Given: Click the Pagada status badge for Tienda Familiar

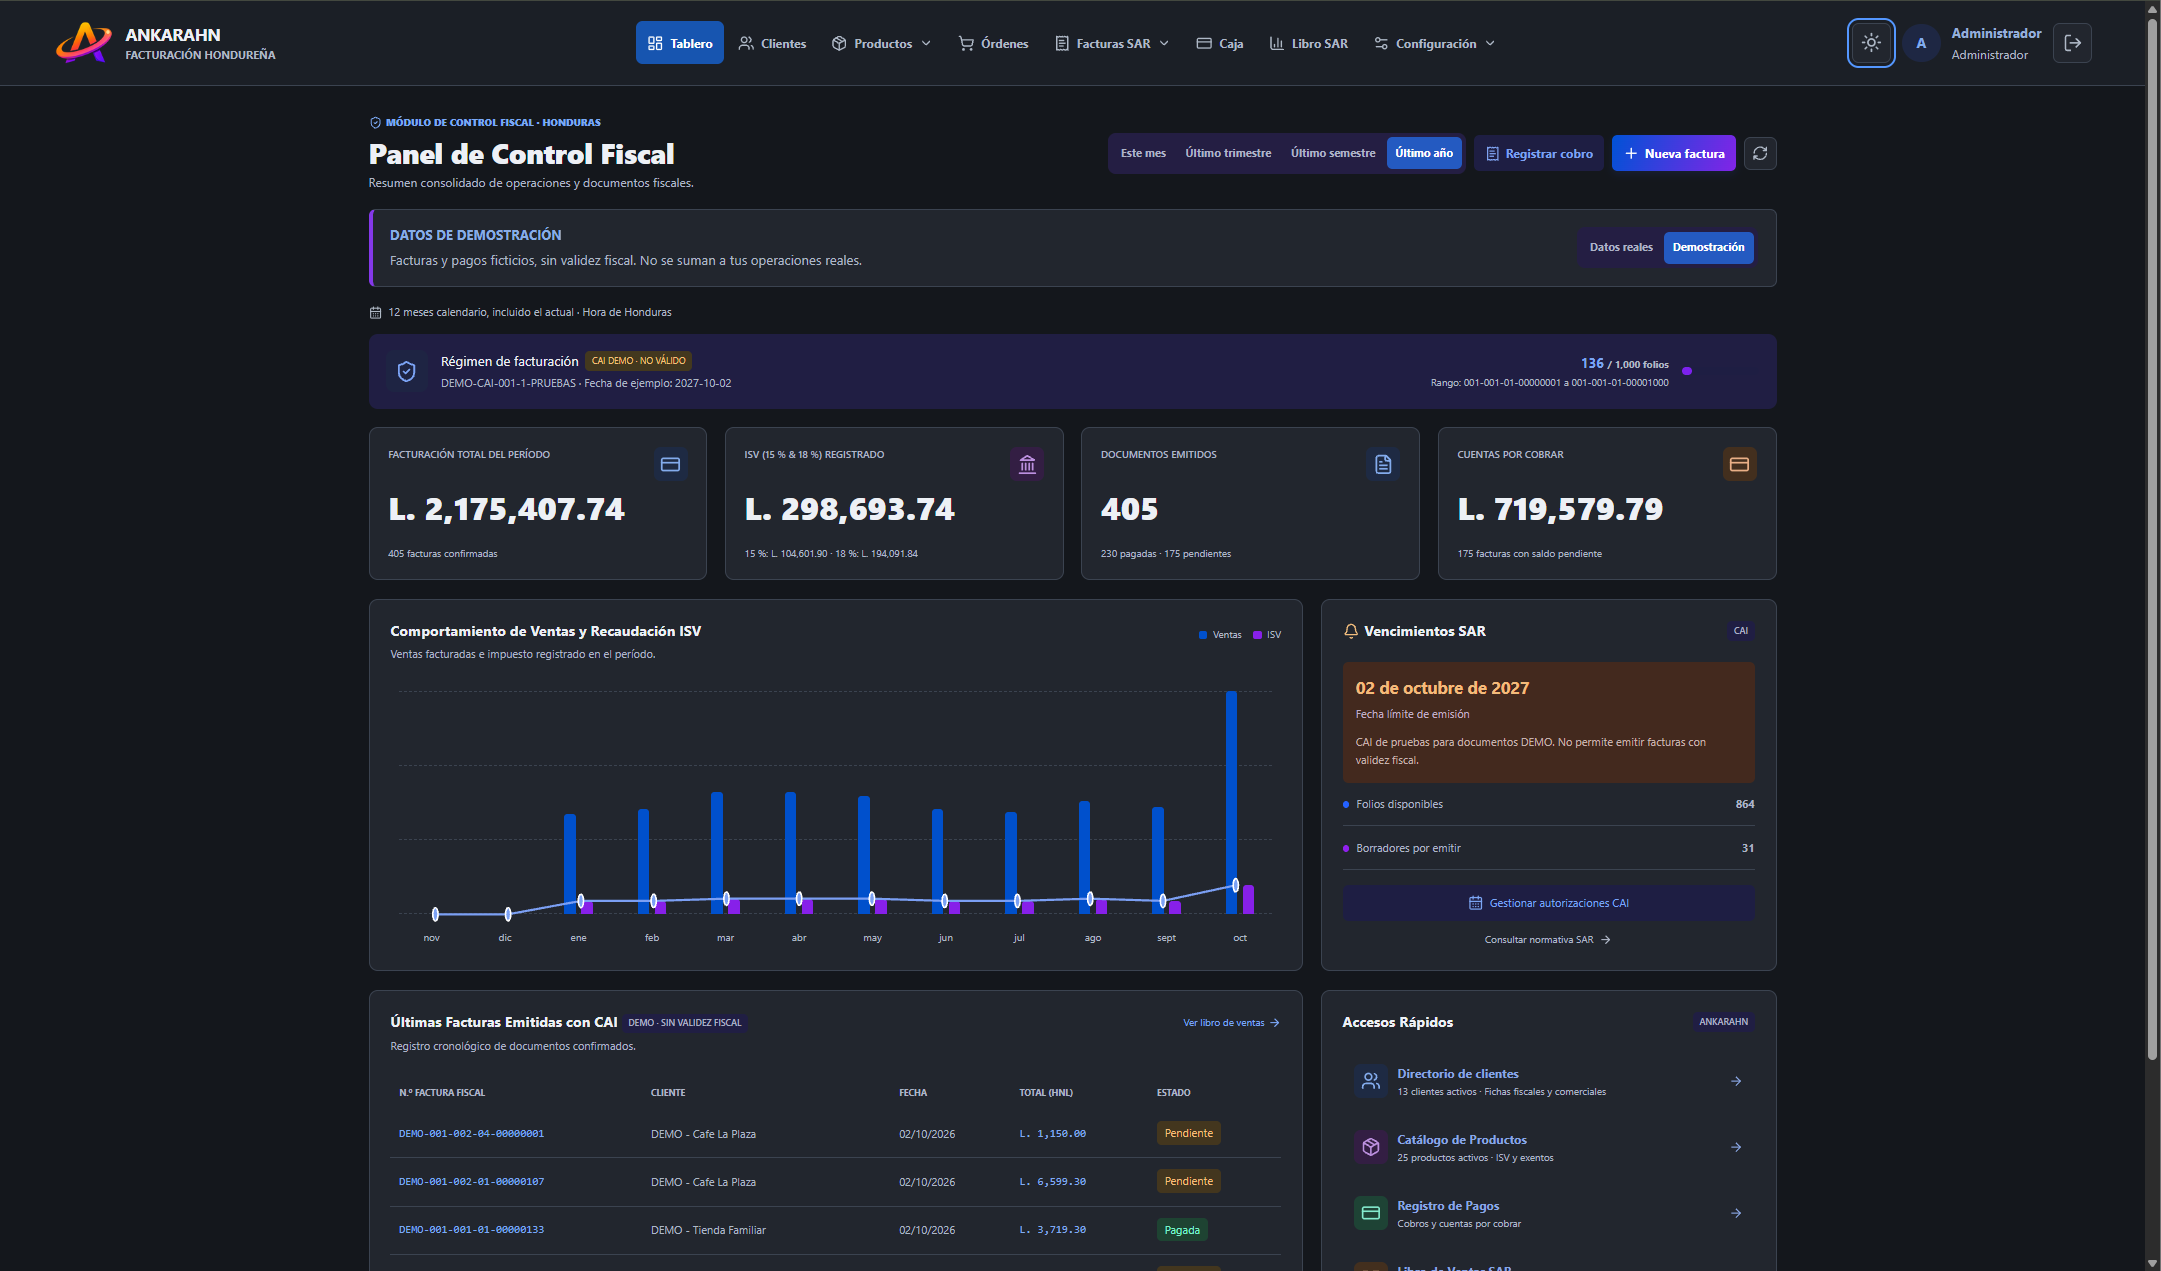Looking at the screenshot, I should [x=1182, y=1230].
